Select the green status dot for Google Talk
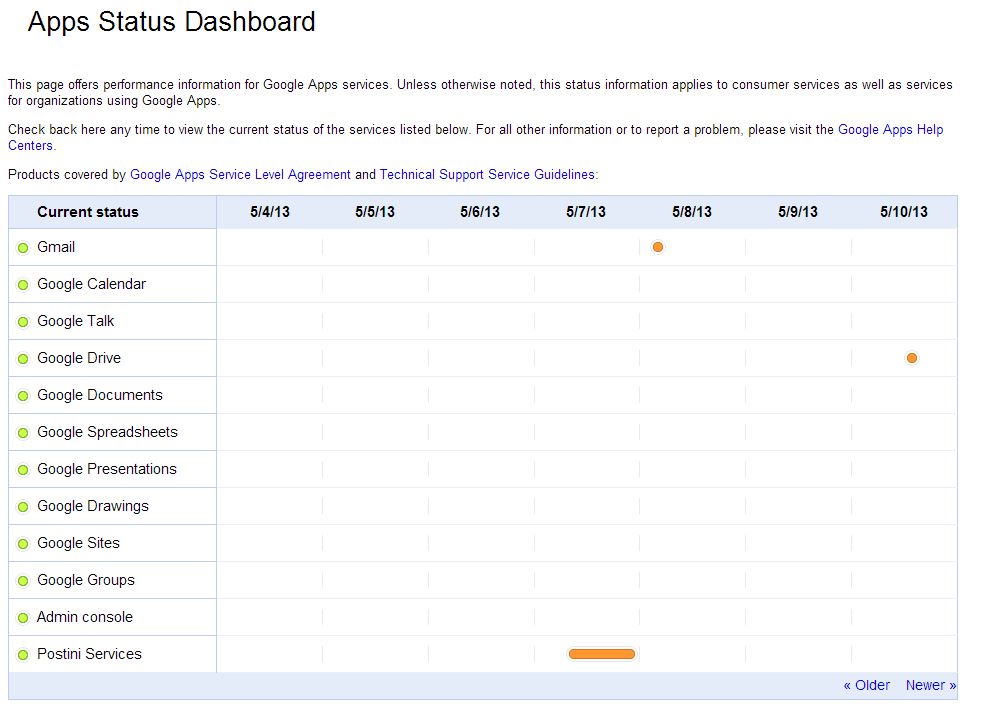 pyautogui.click(x=23, y=322)
